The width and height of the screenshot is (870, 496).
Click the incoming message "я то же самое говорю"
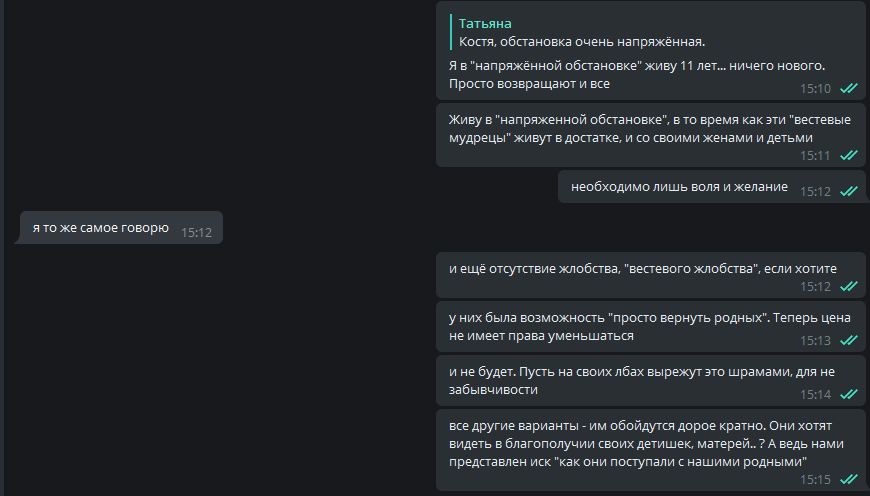click(x=100, y=229)
